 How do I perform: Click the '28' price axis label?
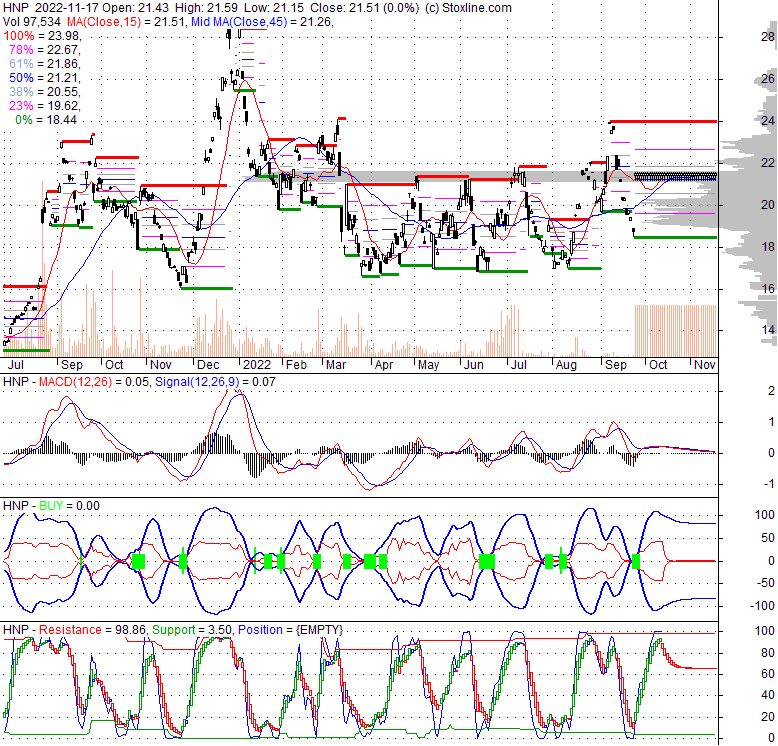[768, 37]
